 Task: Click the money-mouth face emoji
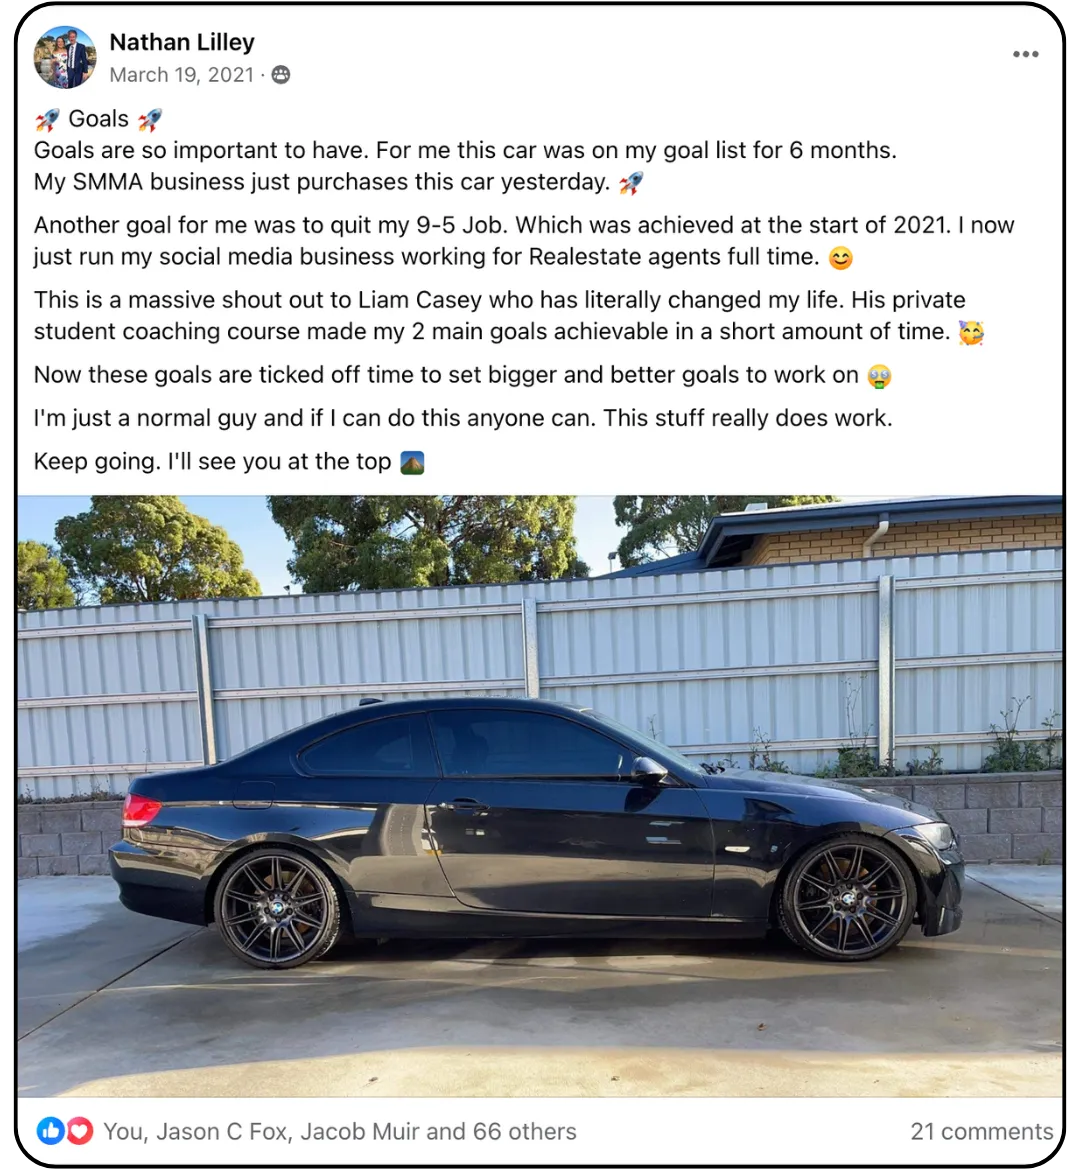click(x=879, y=376)
